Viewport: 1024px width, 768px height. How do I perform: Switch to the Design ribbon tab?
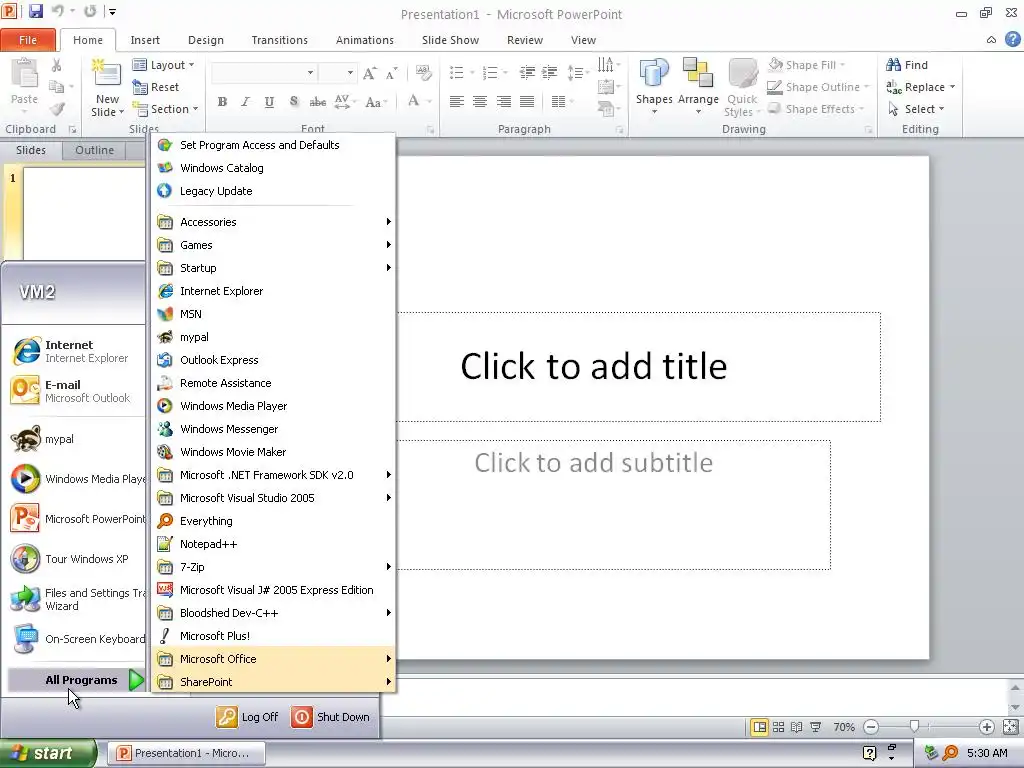pos(206,40)
